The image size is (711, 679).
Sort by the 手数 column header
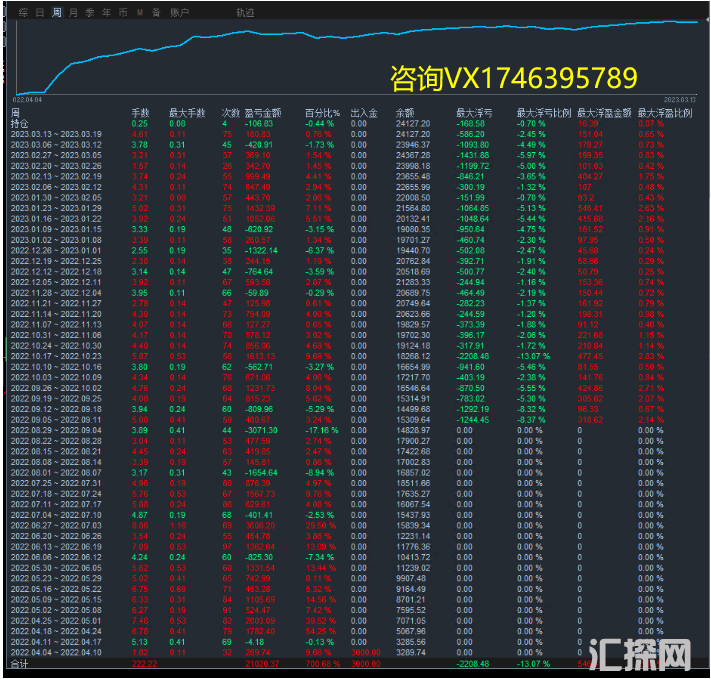[140, 114]
